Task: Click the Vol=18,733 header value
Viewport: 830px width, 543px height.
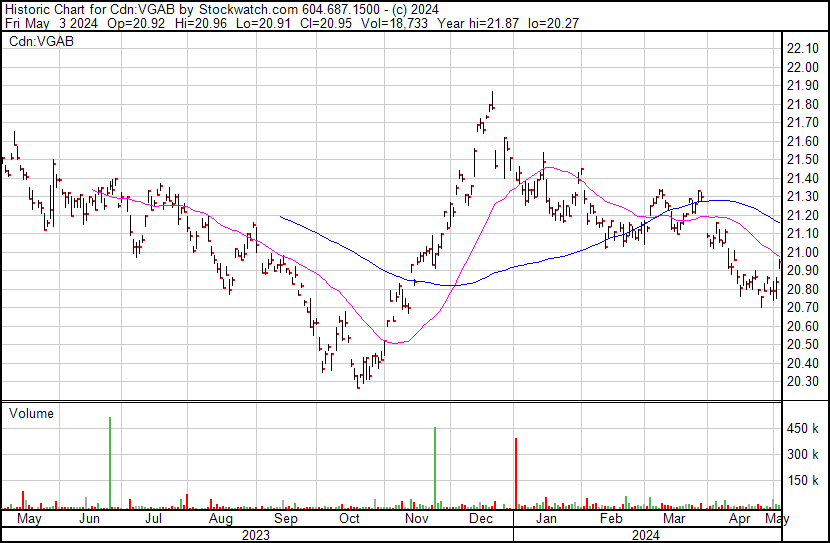Action: [x=394, y=23]
